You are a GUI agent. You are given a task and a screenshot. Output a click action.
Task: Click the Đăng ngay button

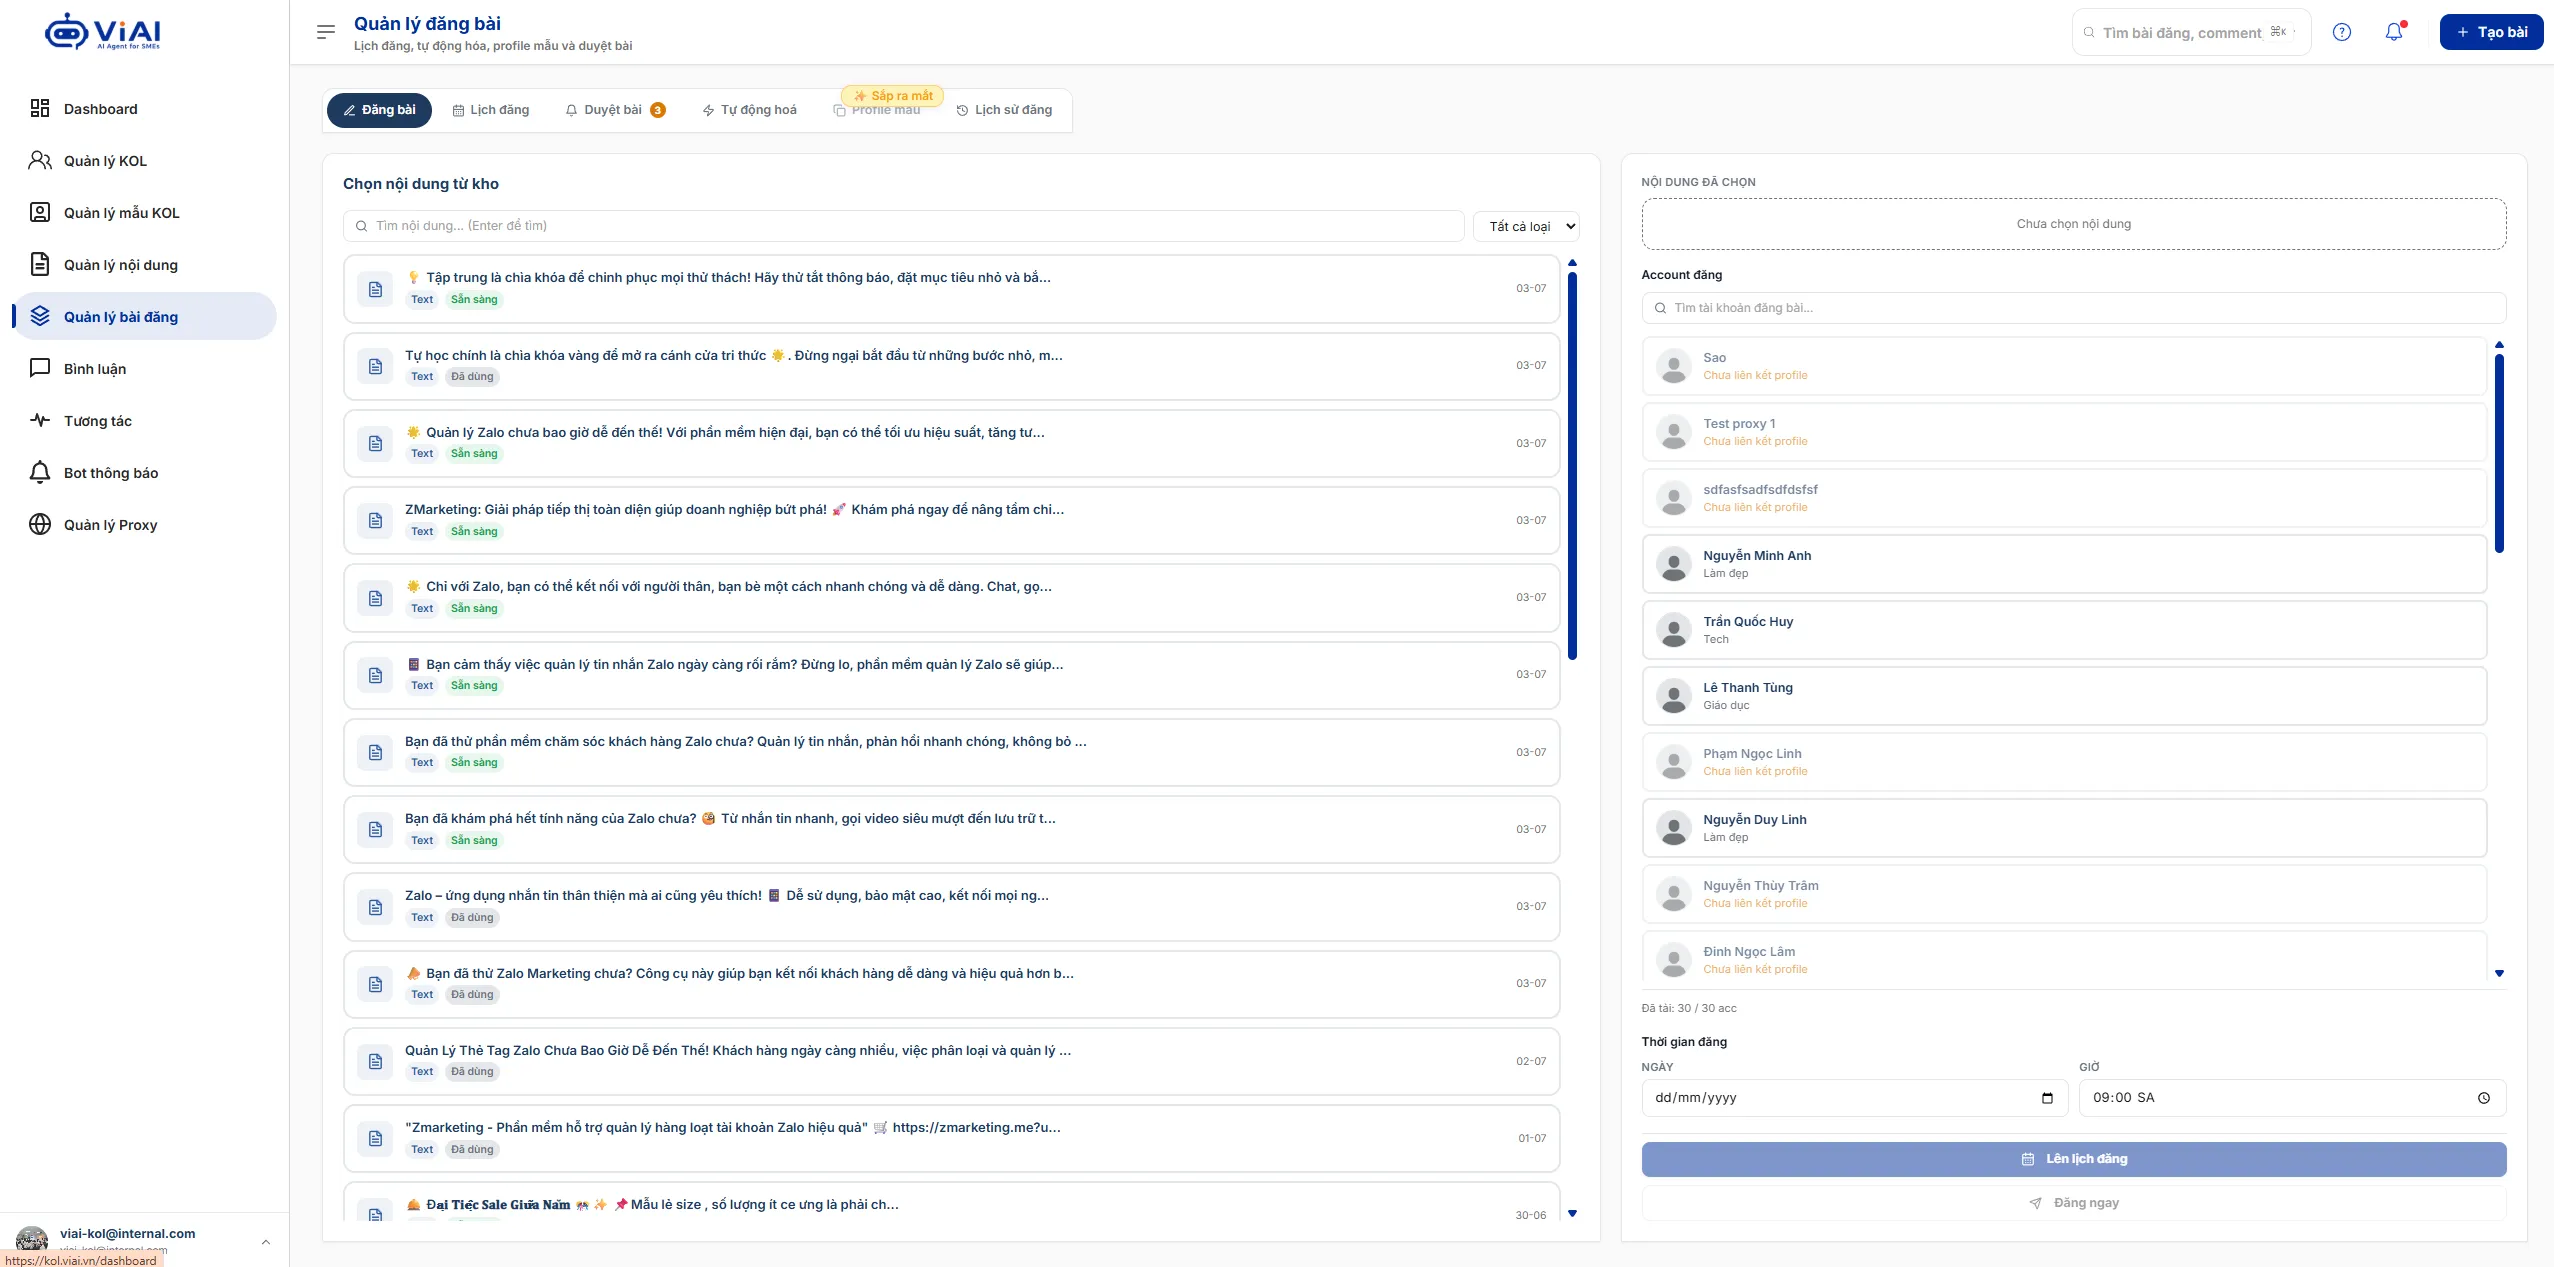click(x=2074, y=1203)
